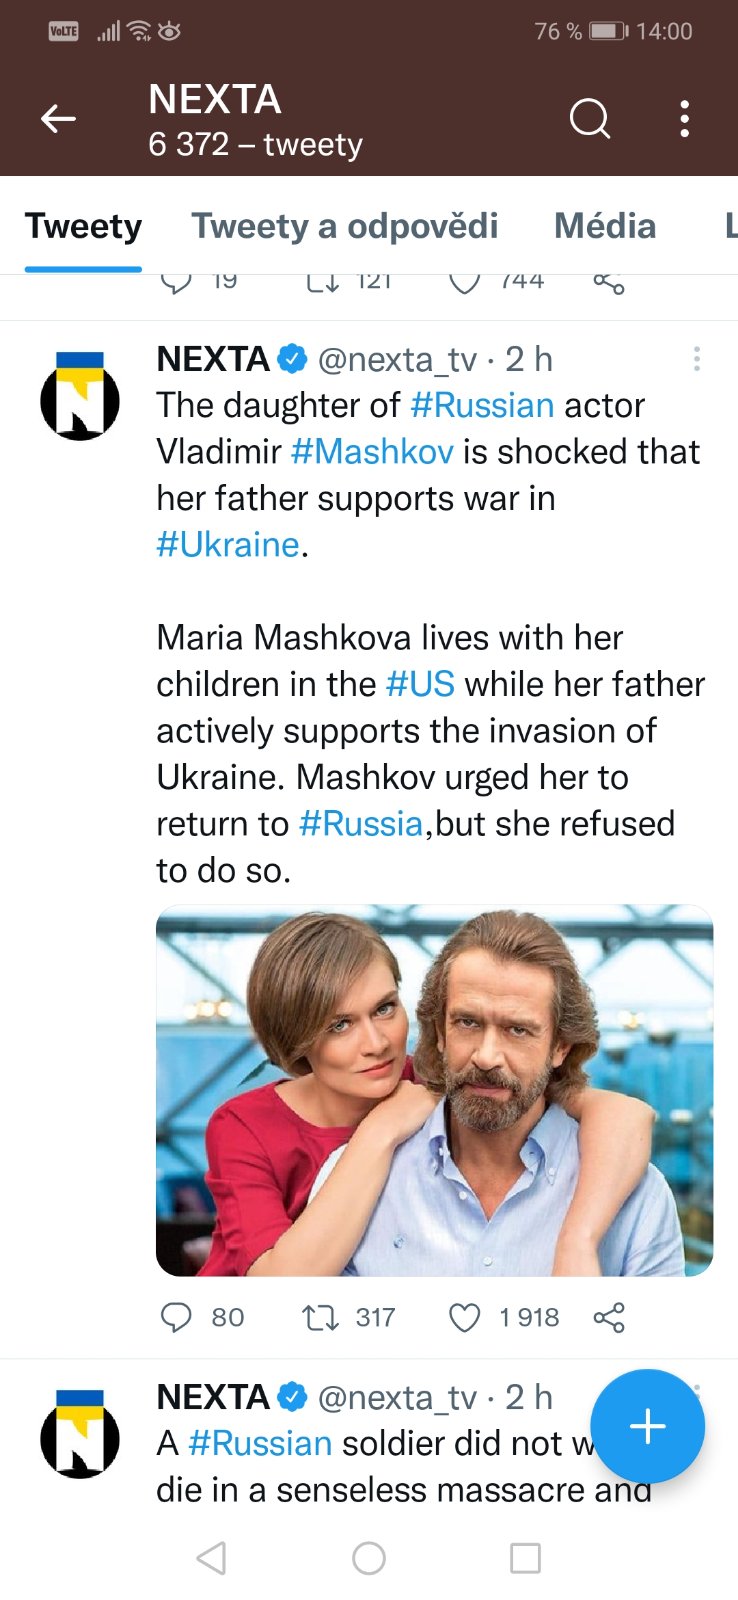Switch to the Tweety a odpovědi tab
Viewport: 738px width, 1600px height.
345,226
